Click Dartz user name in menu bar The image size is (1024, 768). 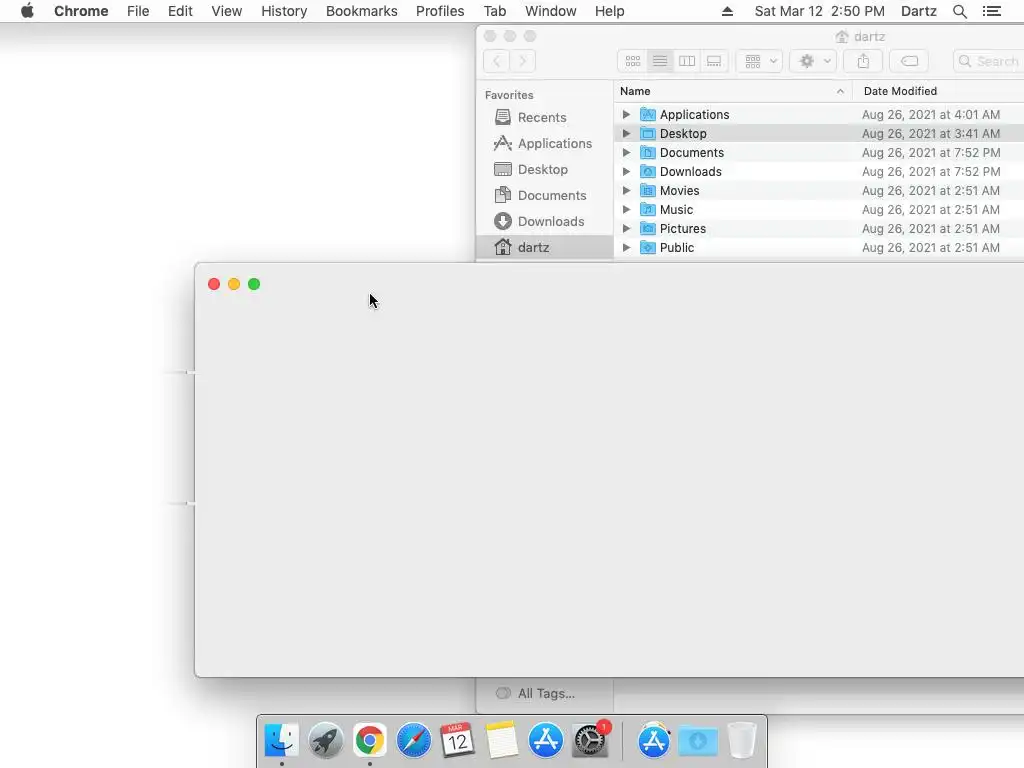(x=918, y=11)
